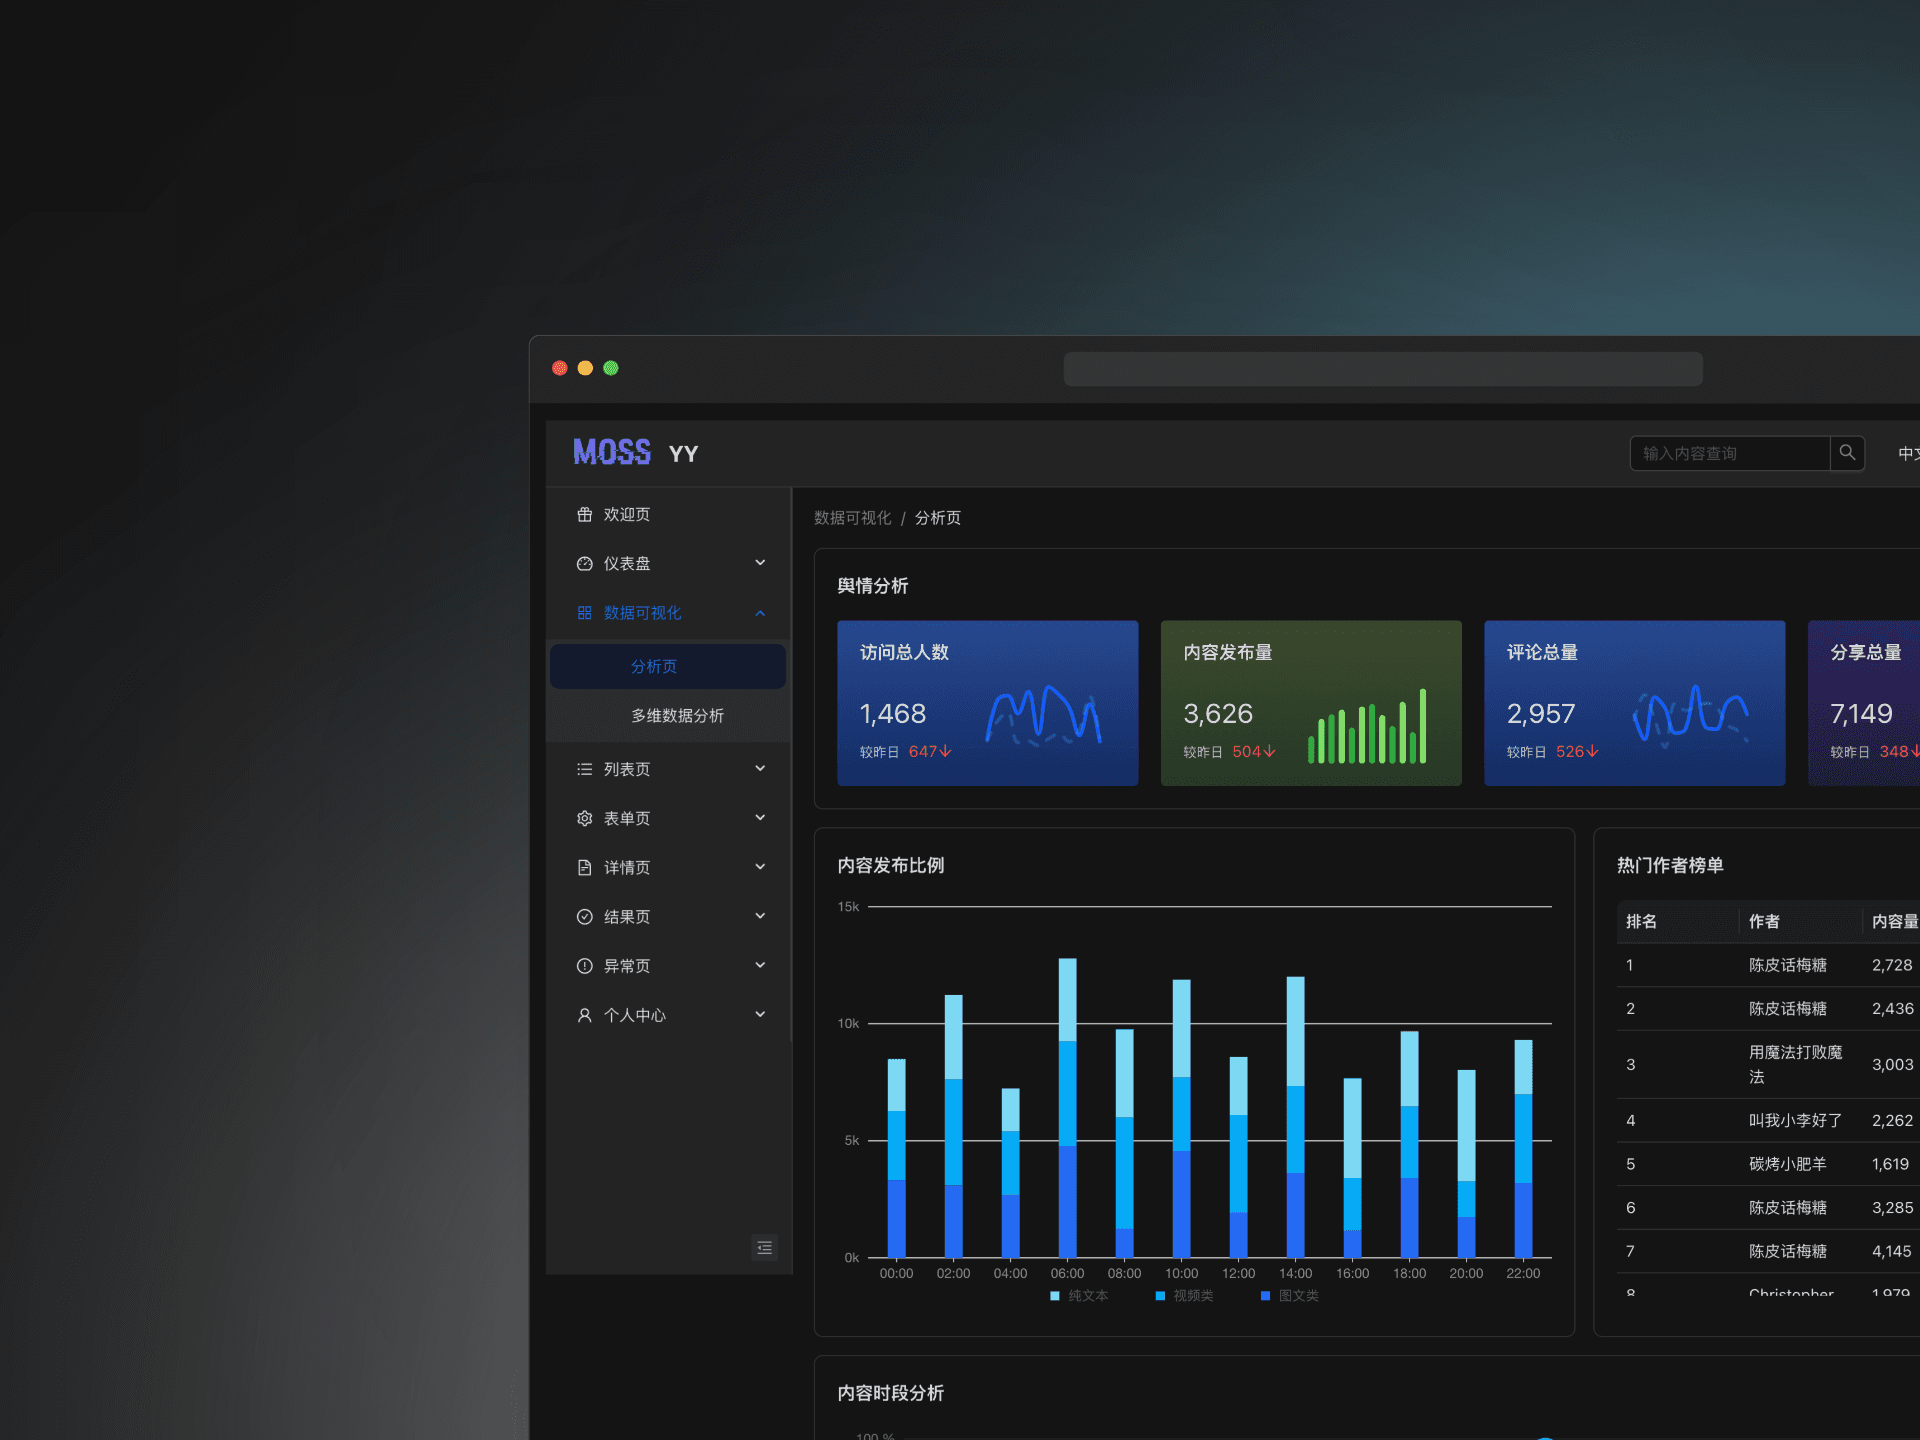This screenshot has width=1920, height=1440.
Task: Click the 分析页 breadcrumb
Action: [x=938, y=518]
